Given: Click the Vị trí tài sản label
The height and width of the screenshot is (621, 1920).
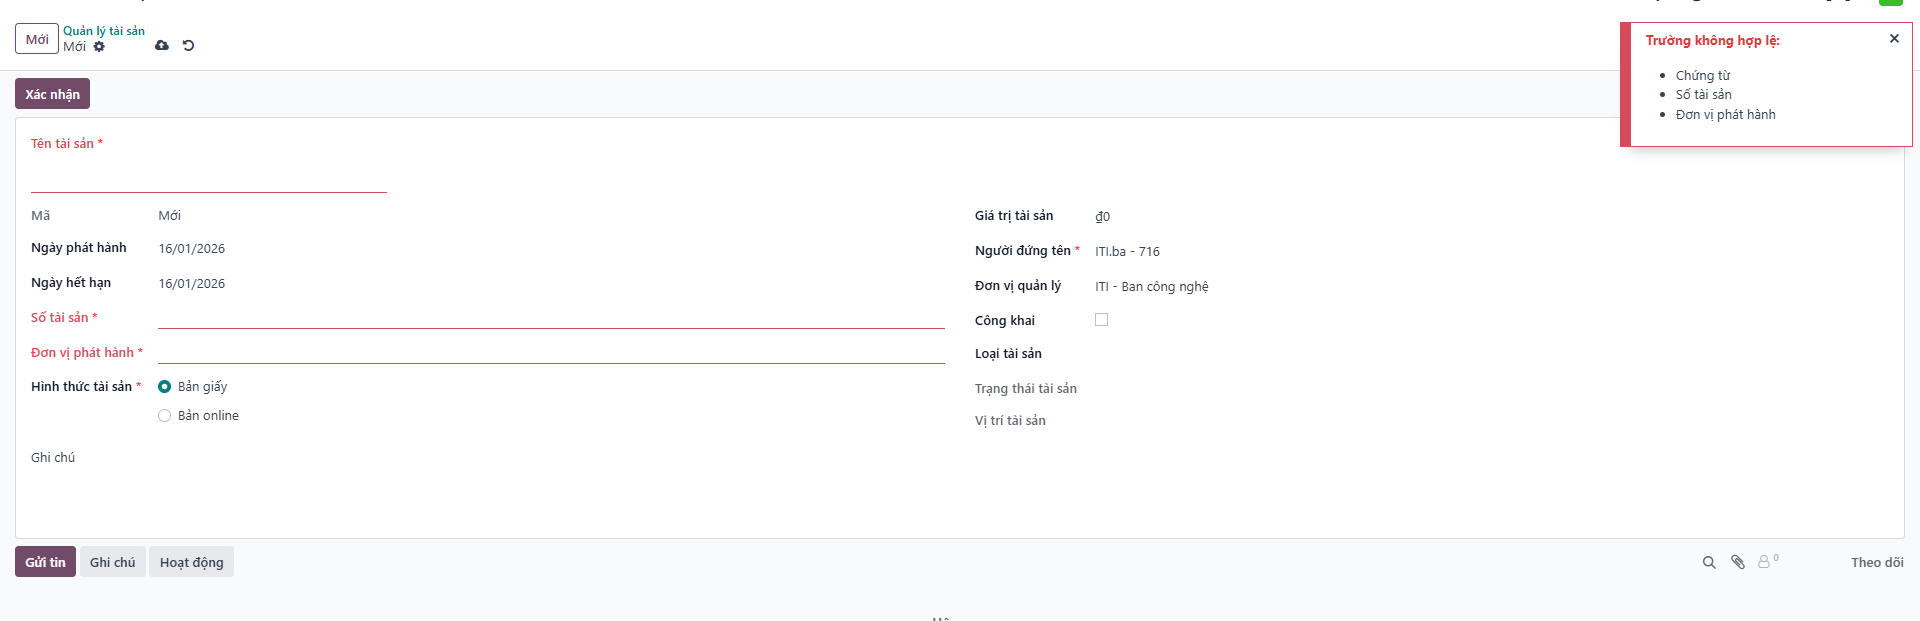Looking at the screenshot, I should (1010, 421).
